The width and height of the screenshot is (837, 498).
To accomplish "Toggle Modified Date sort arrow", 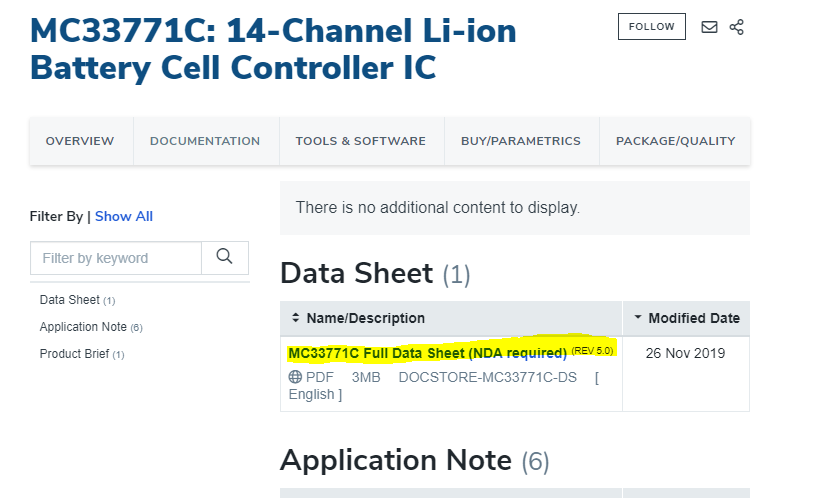I will [638, 318].
